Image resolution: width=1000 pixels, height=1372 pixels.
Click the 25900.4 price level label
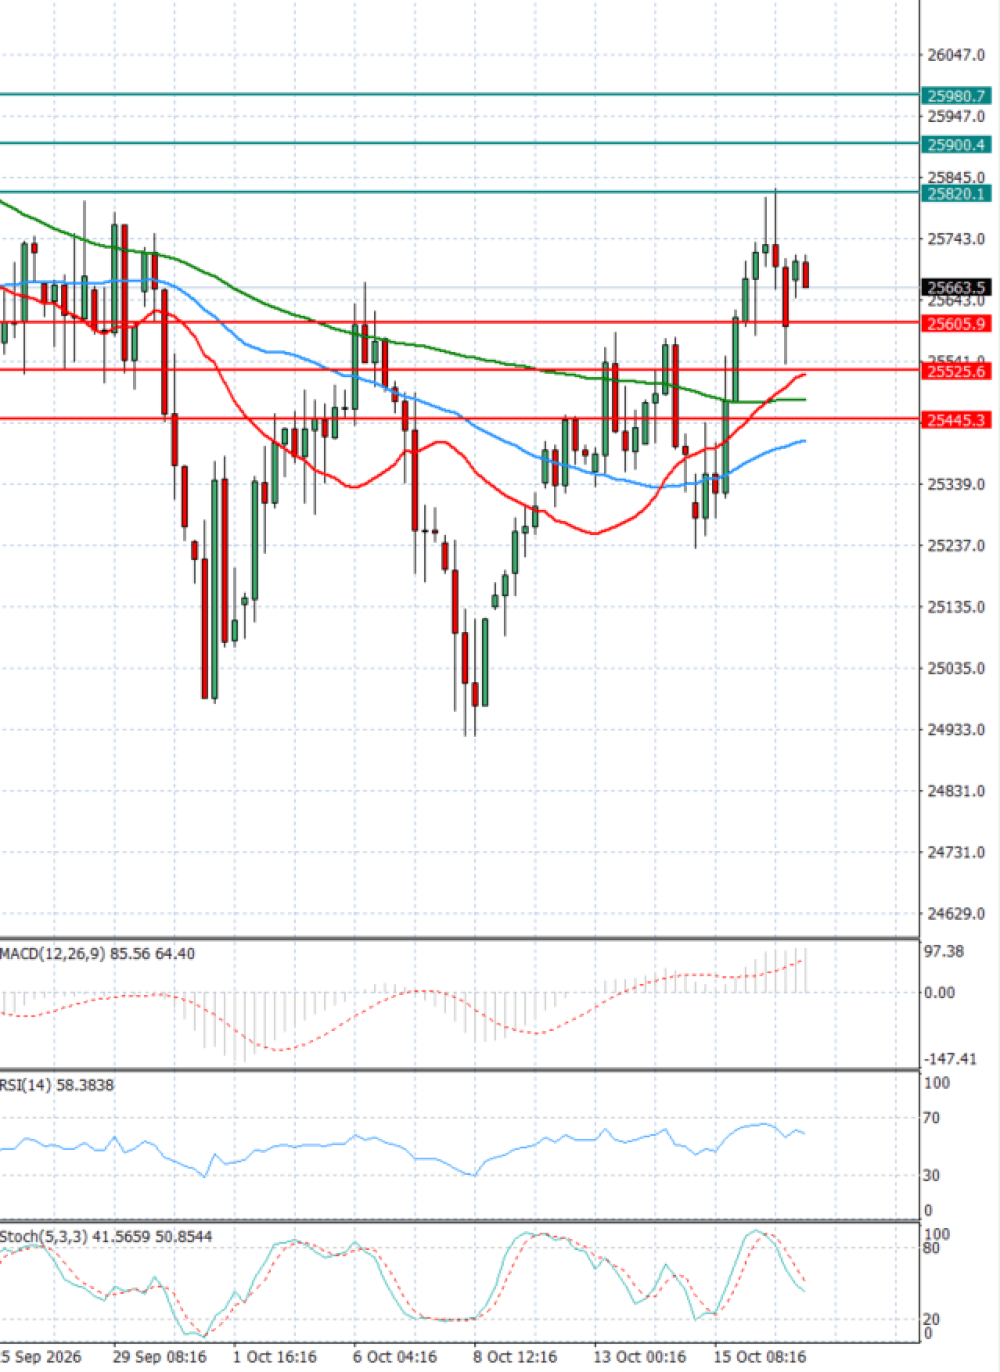coord(956,145)
